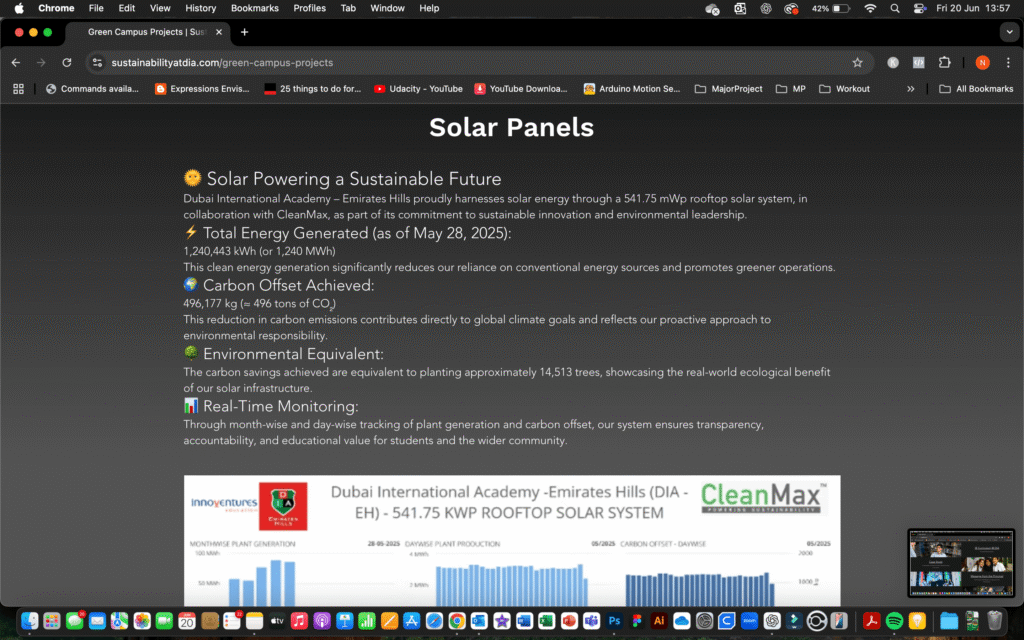Reload the current page
Screen dimensions: 1024x640
[66, 62]
